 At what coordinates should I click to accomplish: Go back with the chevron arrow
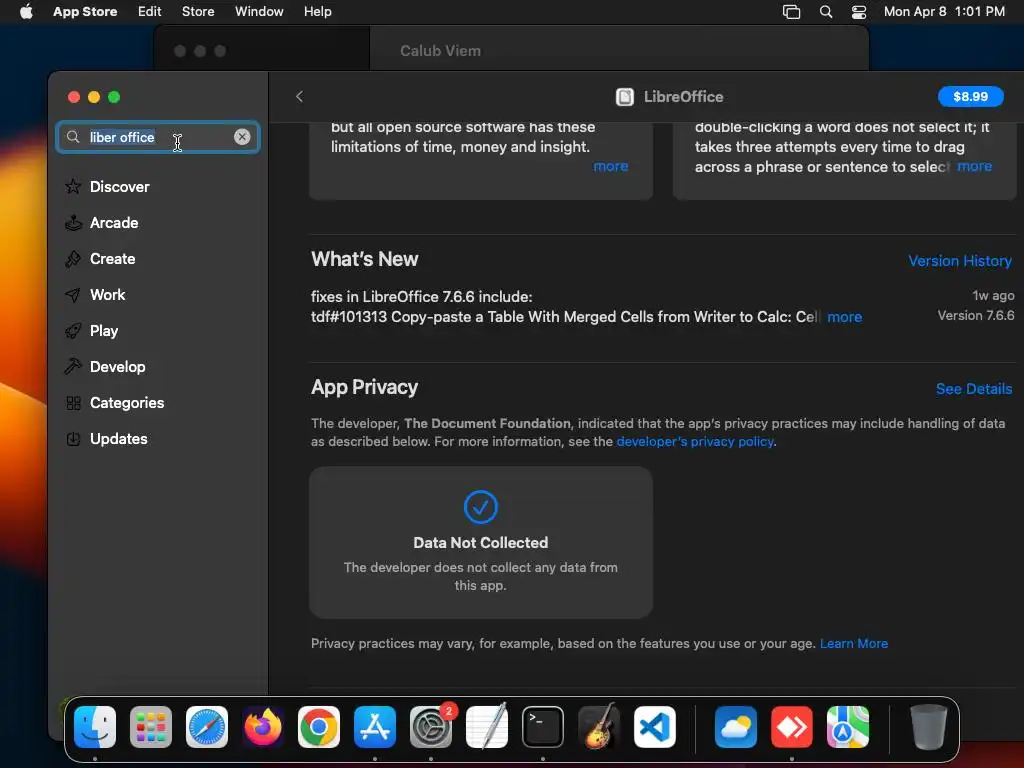(x=299, y=97)
